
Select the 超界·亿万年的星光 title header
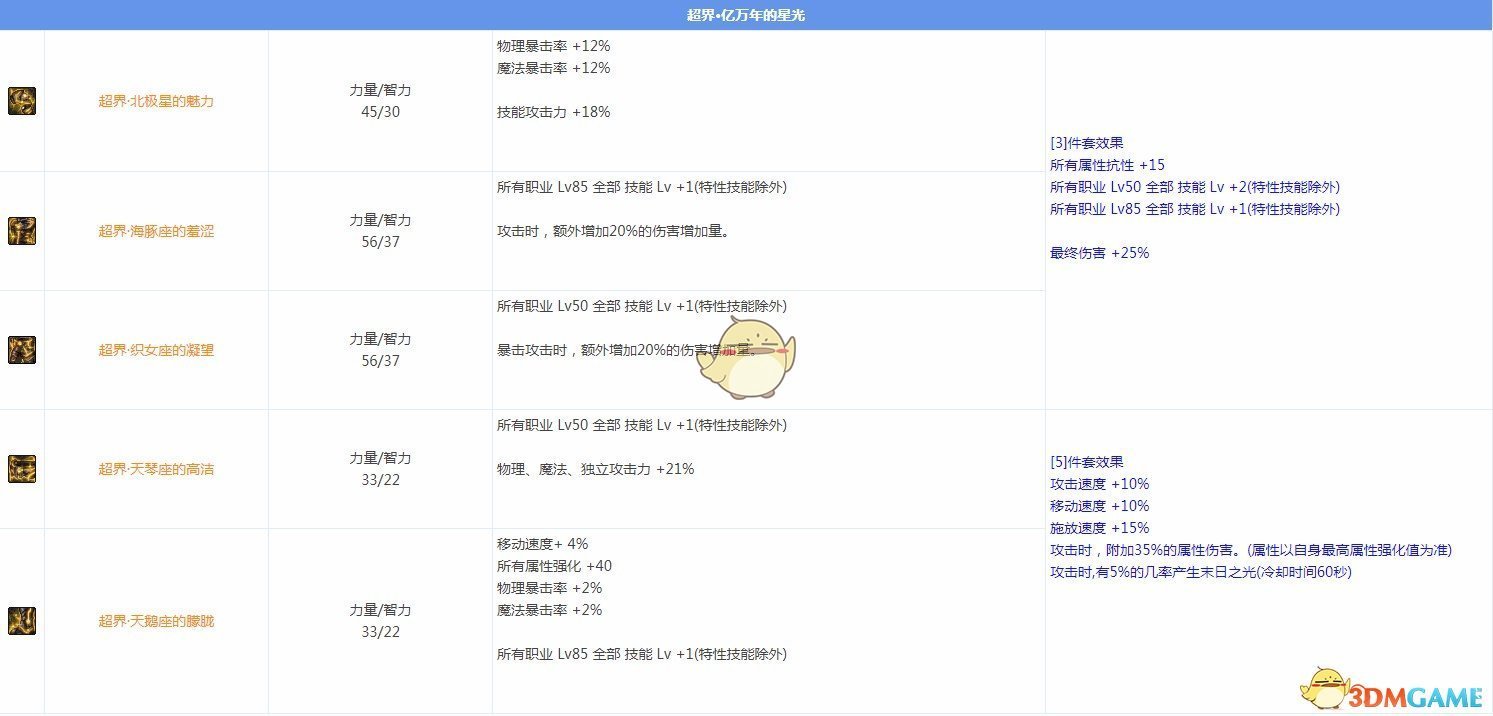coord(746,15)
